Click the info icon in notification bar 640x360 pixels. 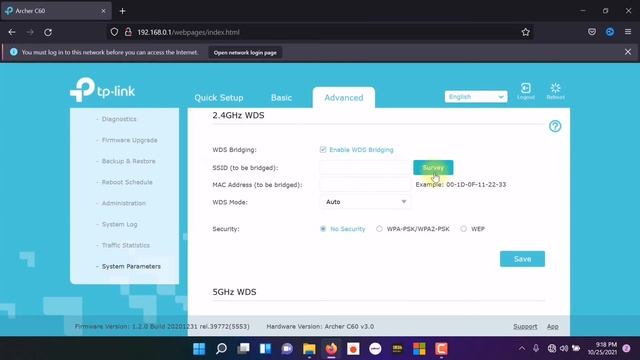pos(14,52)
